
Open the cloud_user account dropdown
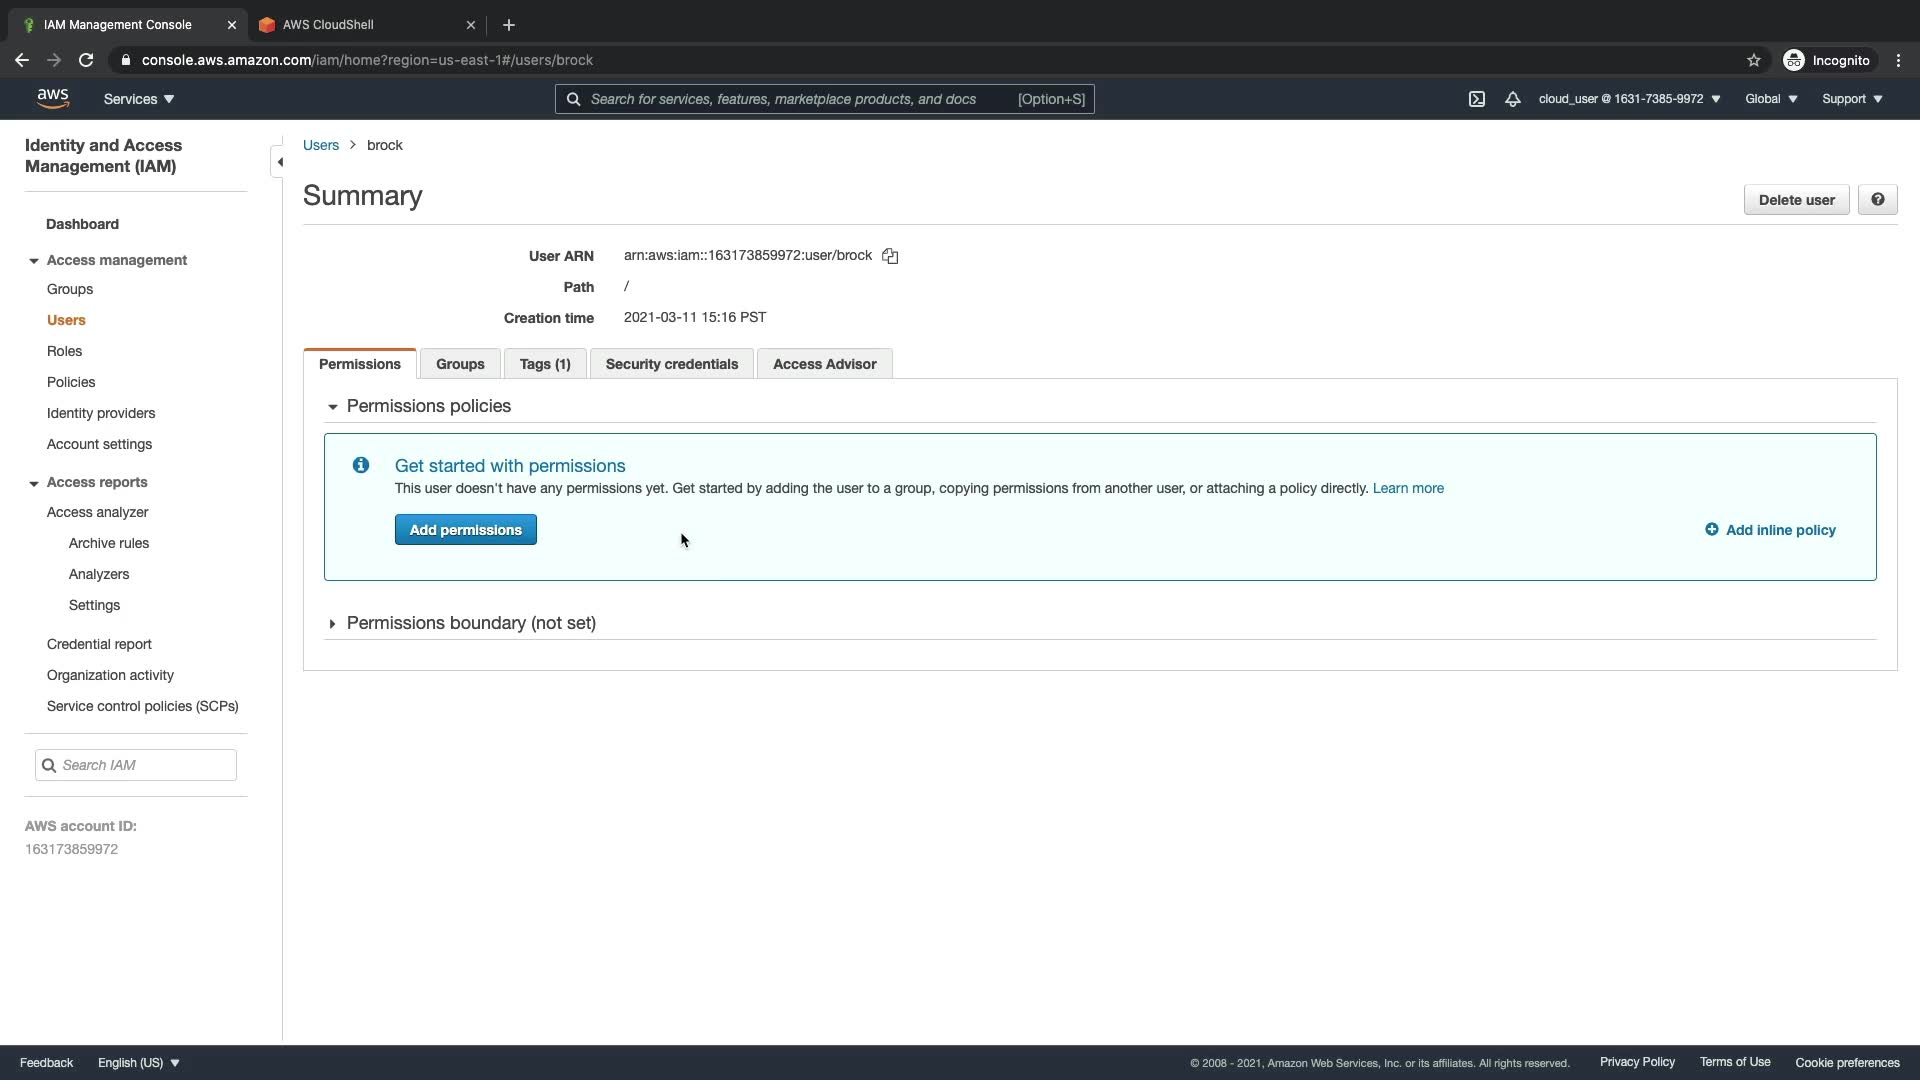pos(1628,99)
